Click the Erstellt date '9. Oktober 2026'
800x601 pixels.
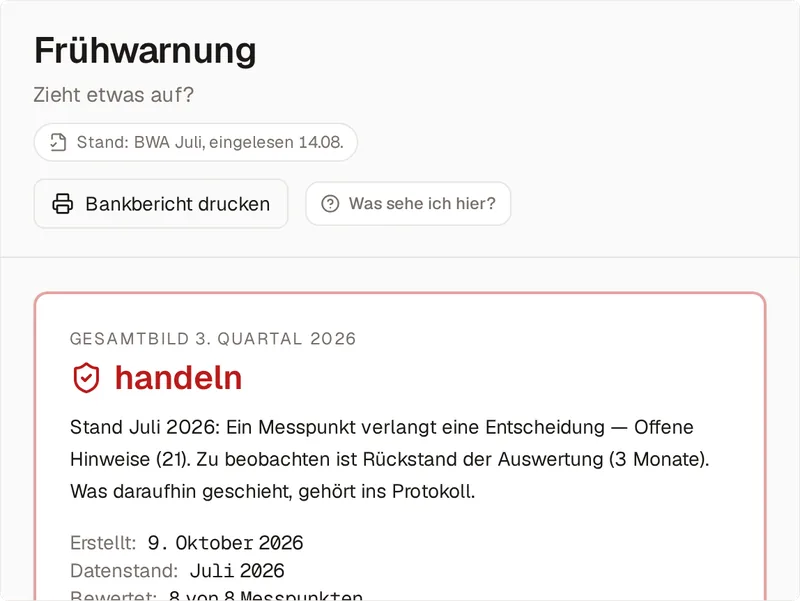(226, 543)
